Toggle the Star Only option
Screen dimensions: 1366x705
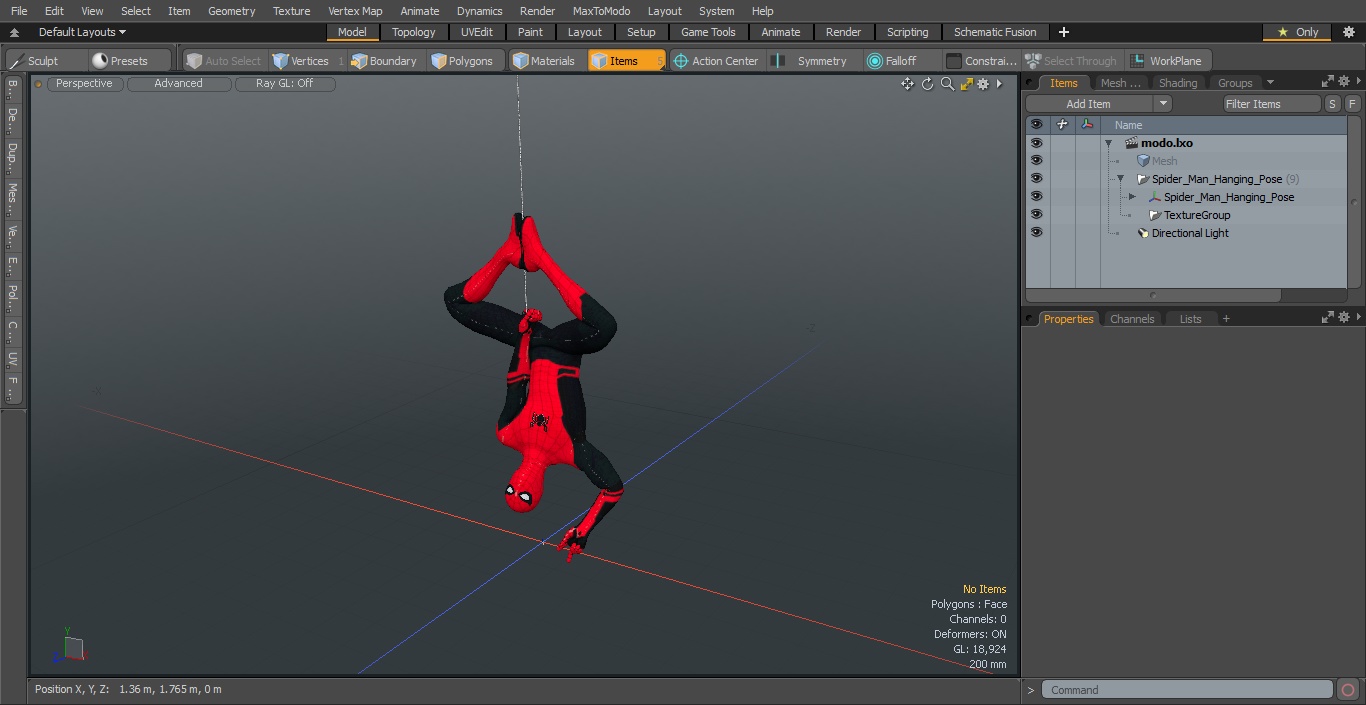1298,32
